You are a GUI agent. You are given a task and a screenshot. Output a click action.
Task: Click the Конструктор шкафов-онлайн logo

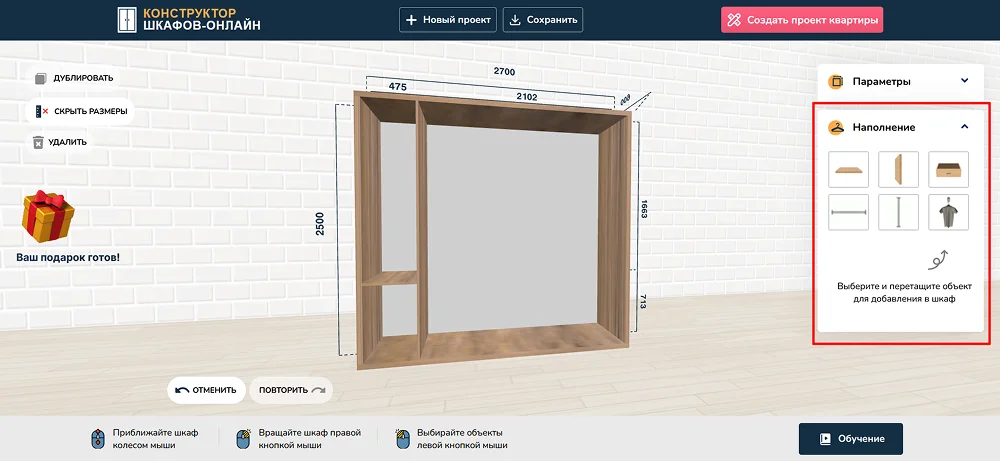click(x=188, y=20)
